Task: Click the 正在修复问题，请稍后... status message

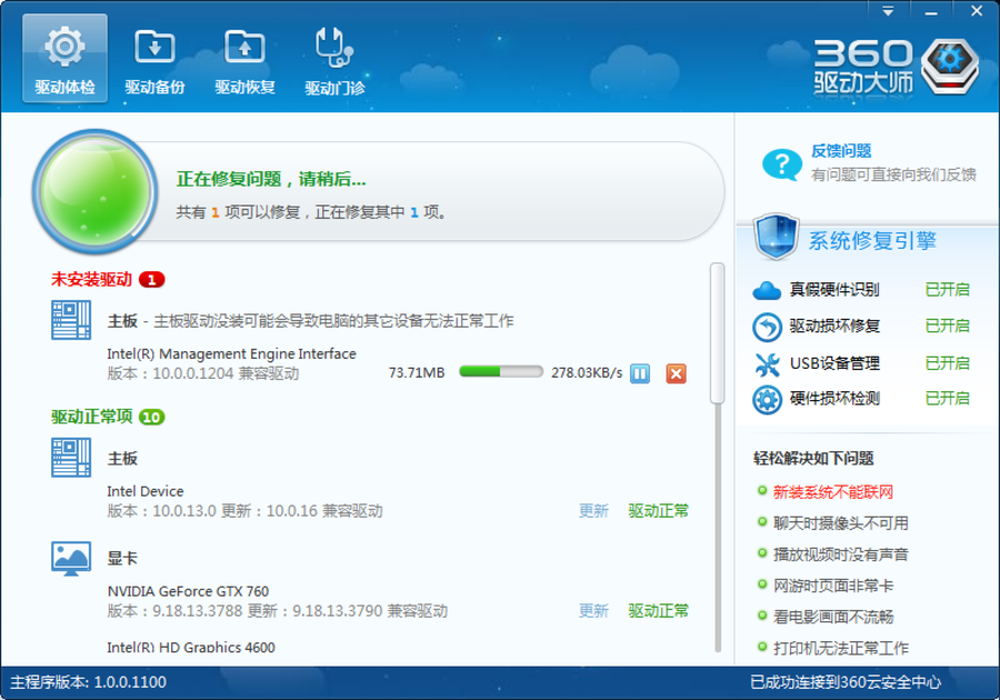Action: pyautogui.click(x=271, y=179)
